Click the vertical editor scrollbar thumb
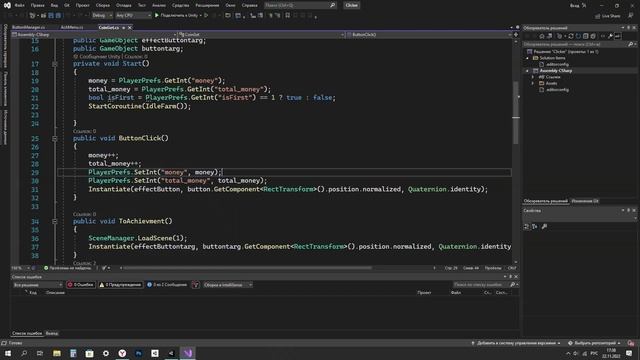Image resolution: width=640 pixels, height=360 pixels. coord(516,112)
